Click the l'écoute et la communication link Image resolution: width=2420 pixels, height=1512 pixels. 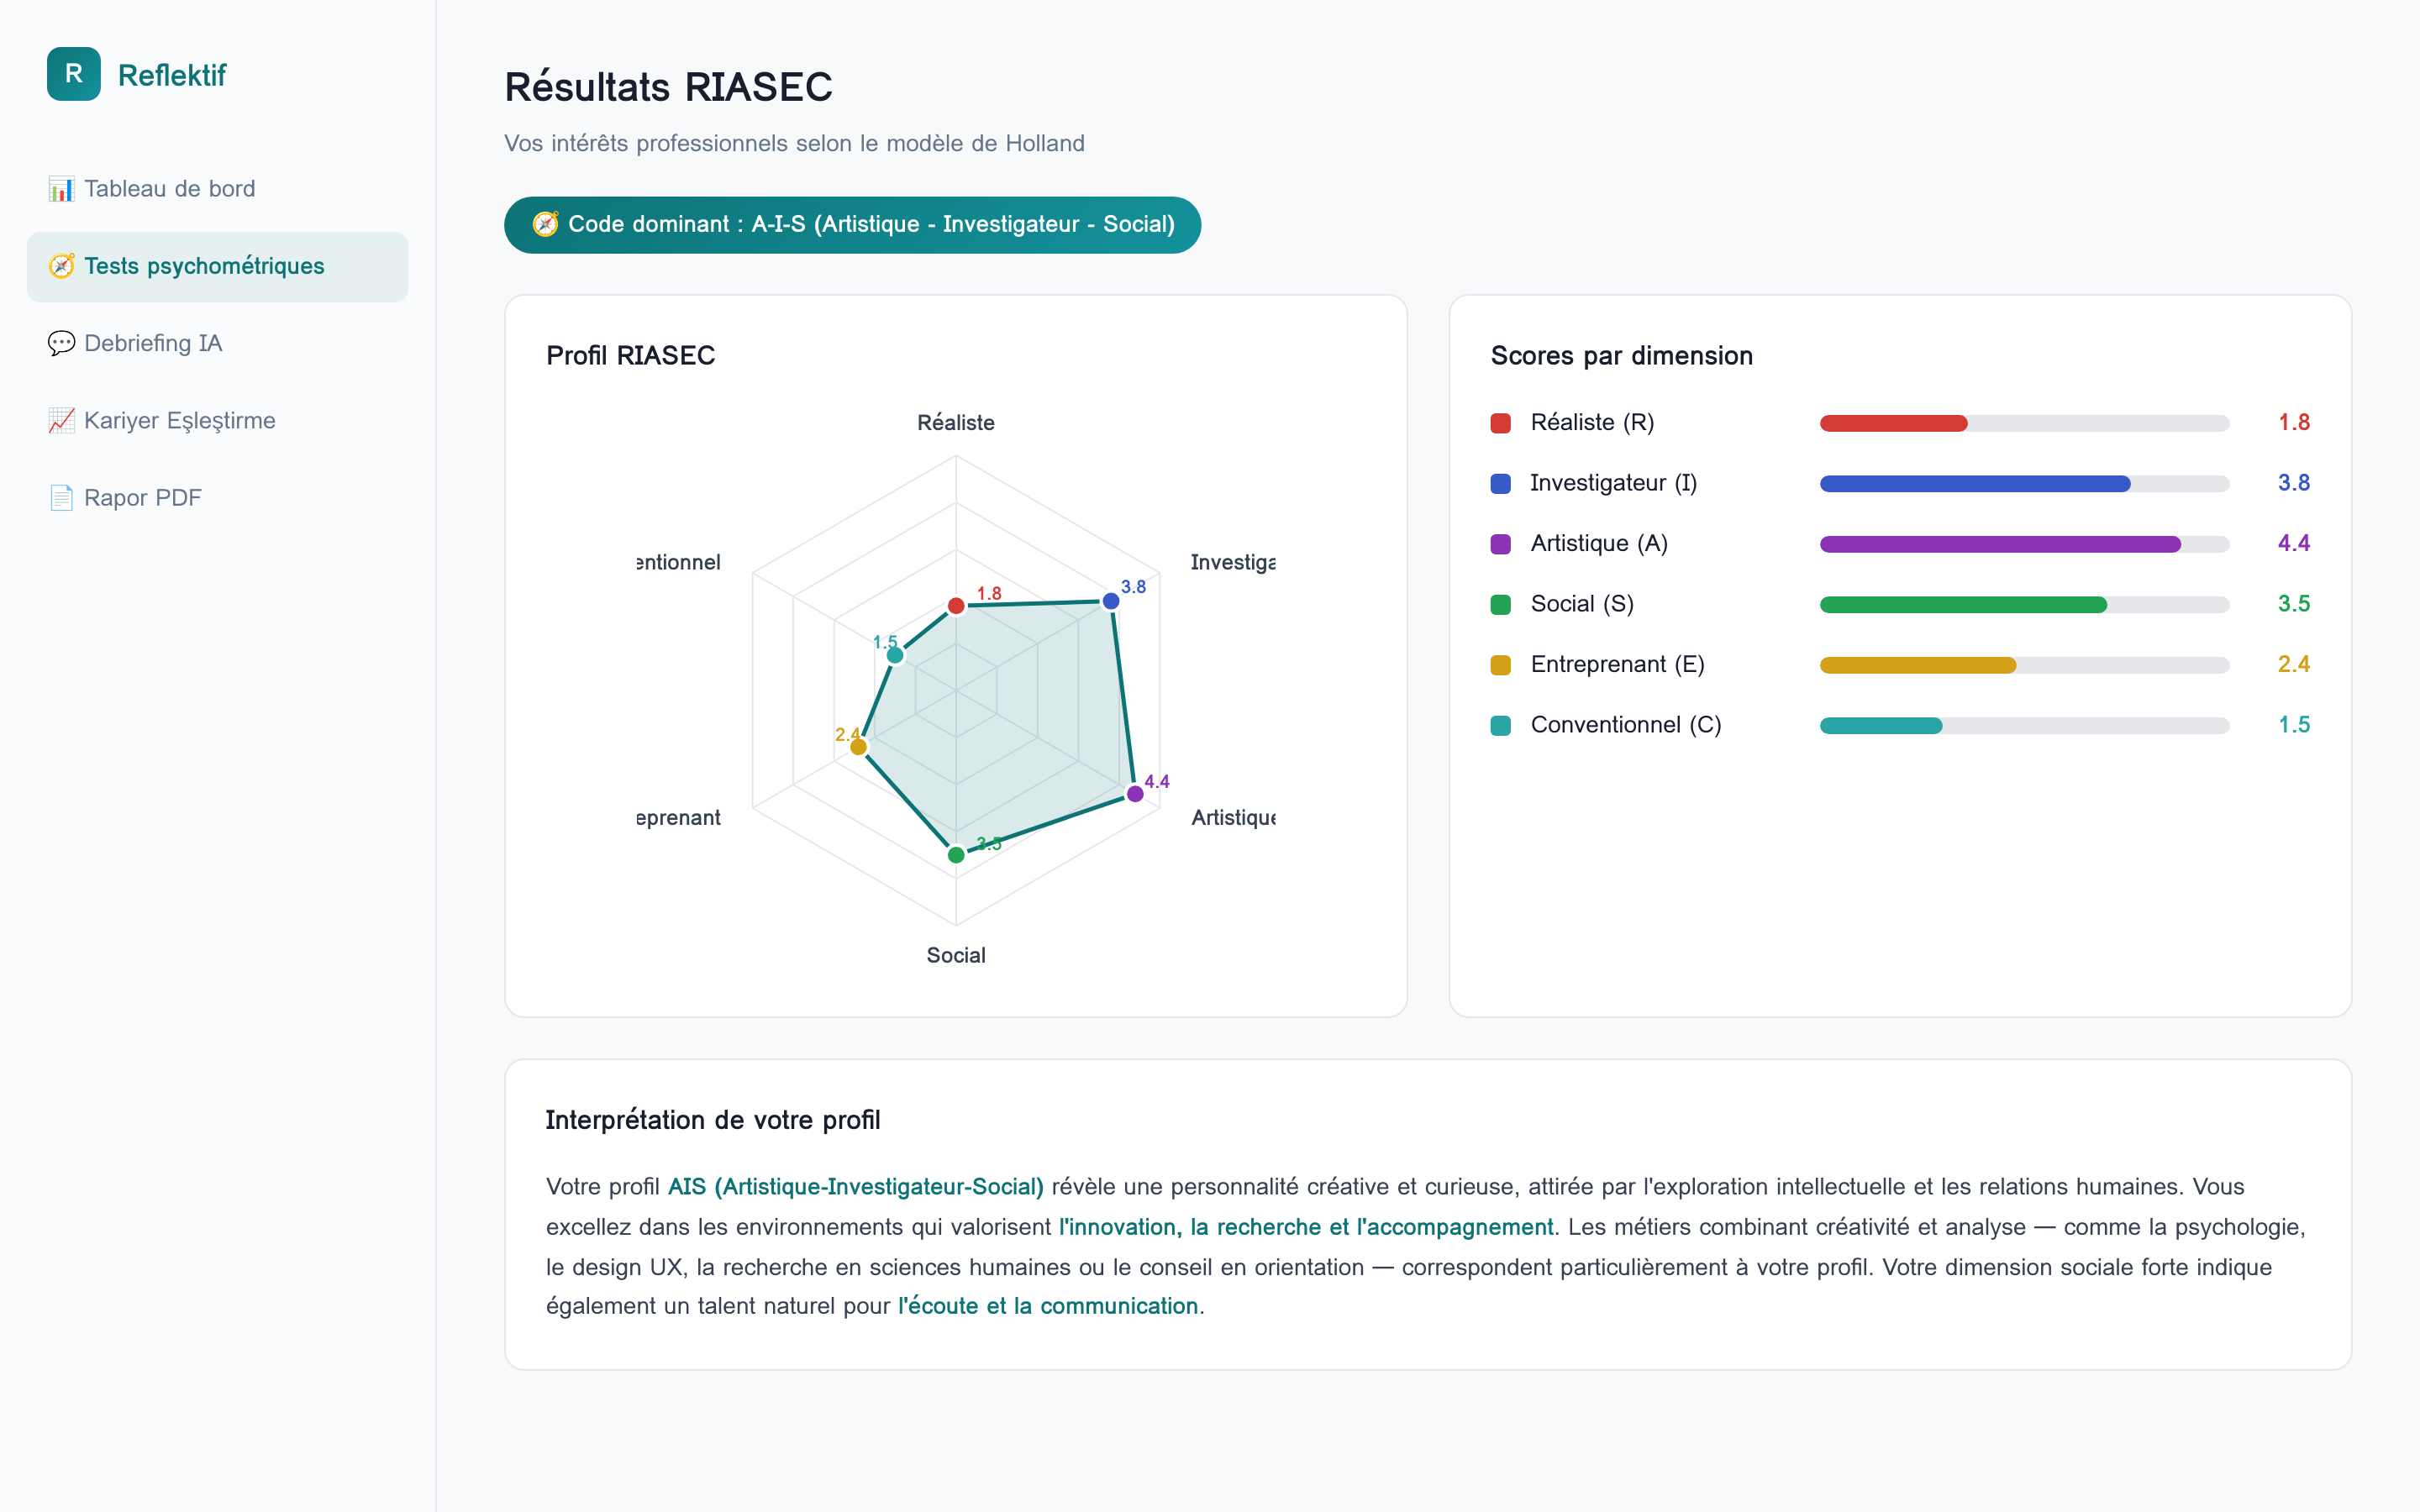1048,1305
